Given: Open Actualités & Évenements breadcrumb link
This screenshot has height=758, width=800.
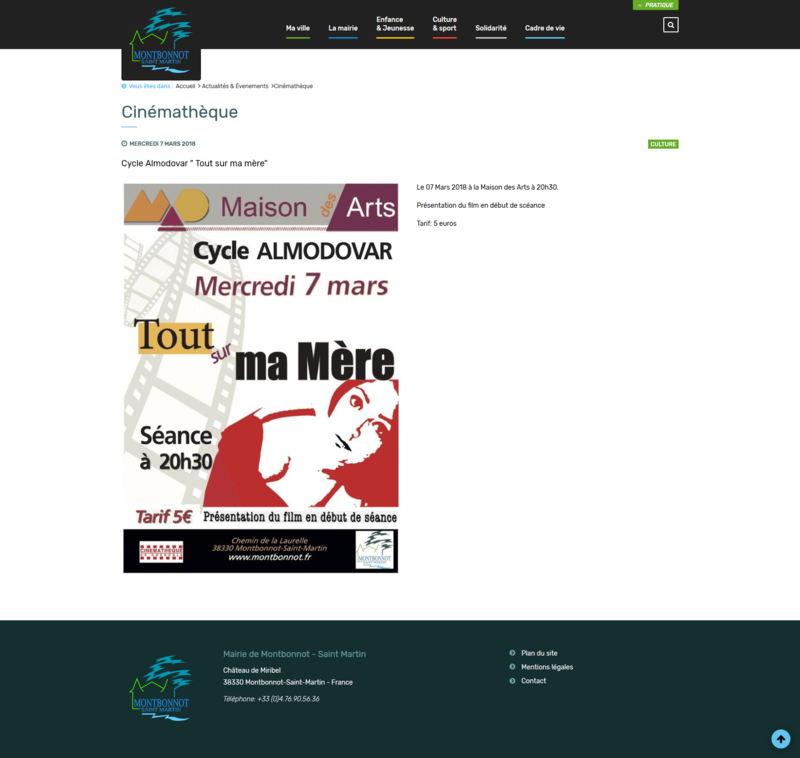Looking at the screenshot, I should point(235,86).
